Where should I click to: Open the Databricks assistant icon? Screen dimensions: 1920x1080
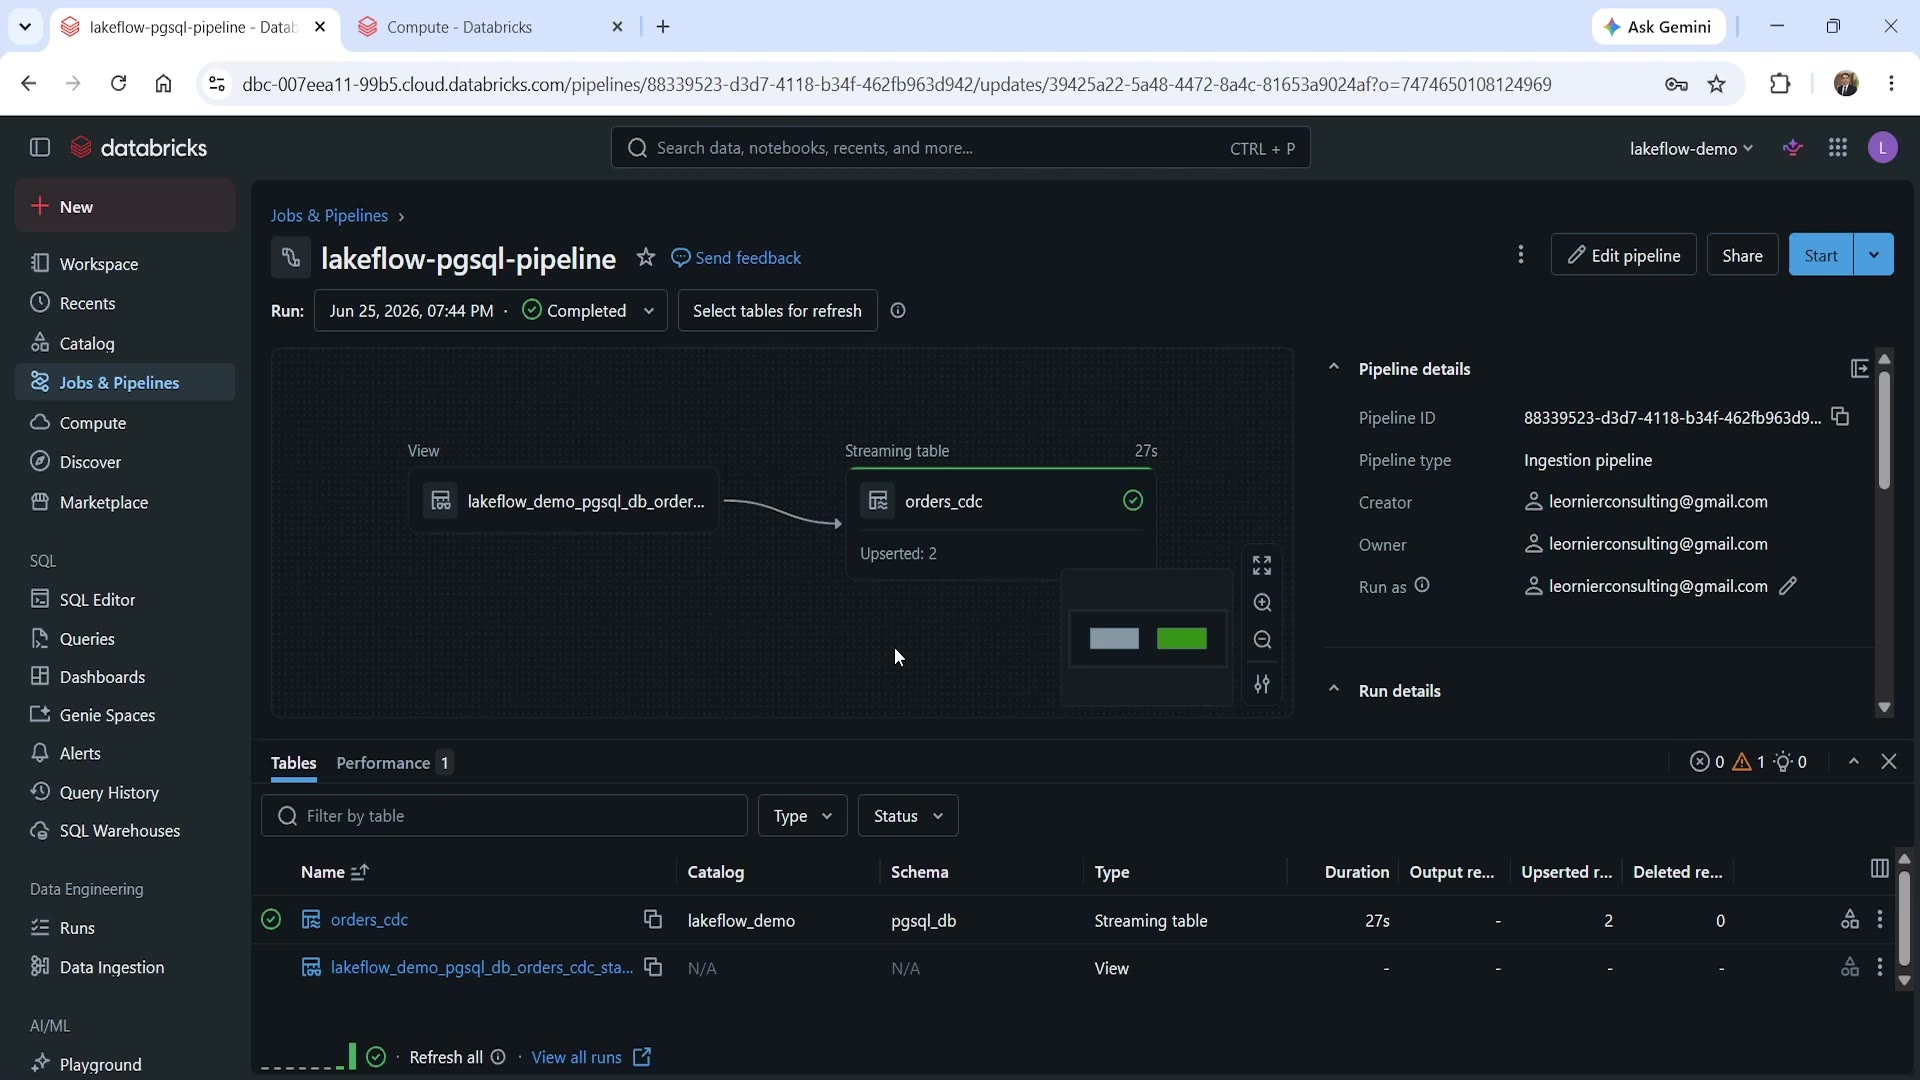pyautogui.click(x=1793, y=148)
